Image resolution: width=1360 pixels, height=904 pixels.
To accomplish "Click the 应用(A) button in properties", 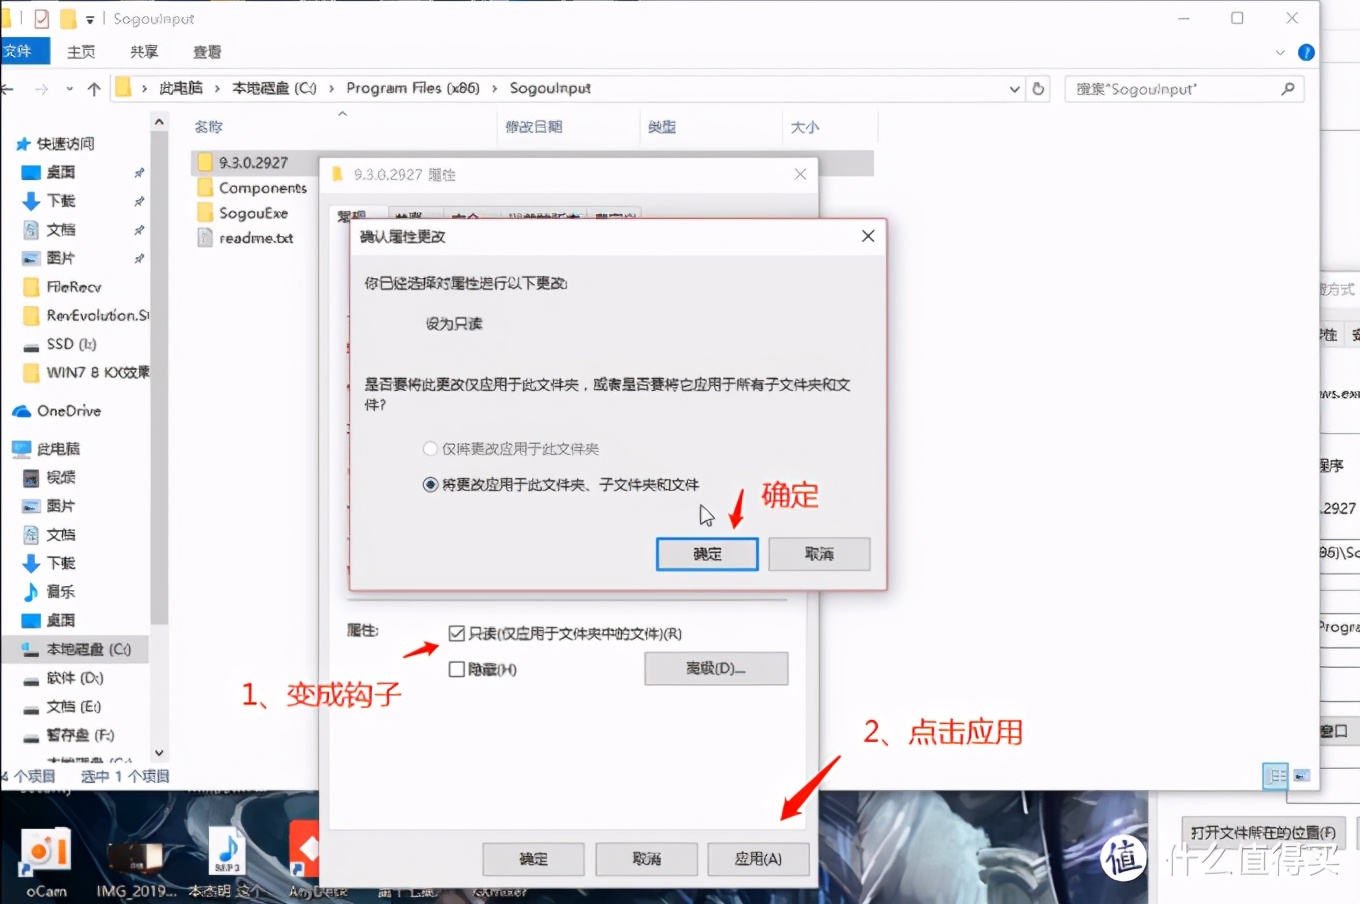I will pos(759,859).
